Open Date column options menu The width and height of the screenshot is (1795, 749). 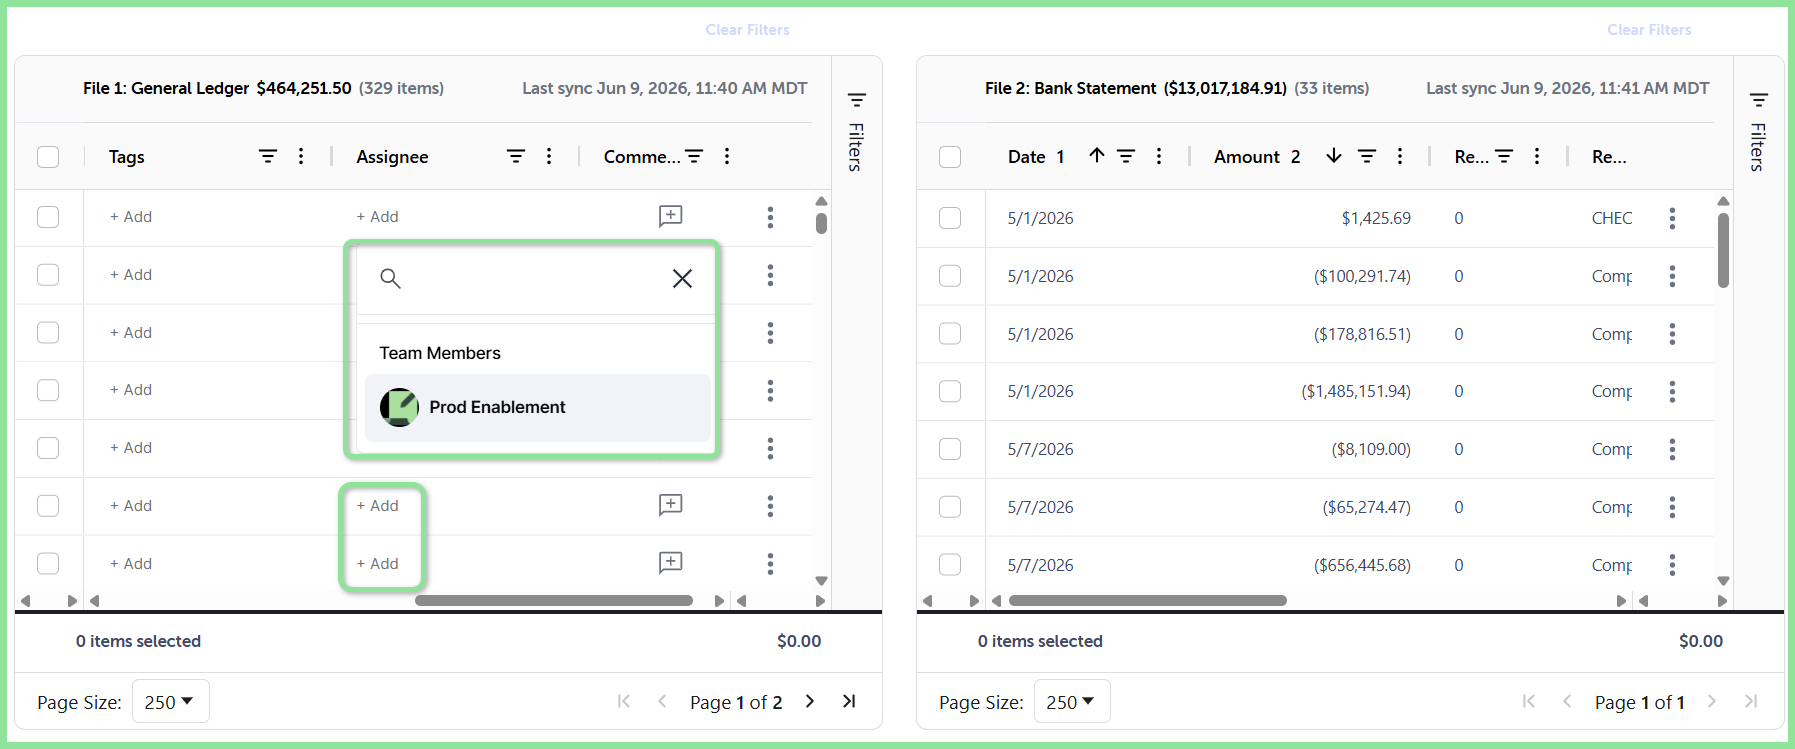click(x=1159, y=156)
